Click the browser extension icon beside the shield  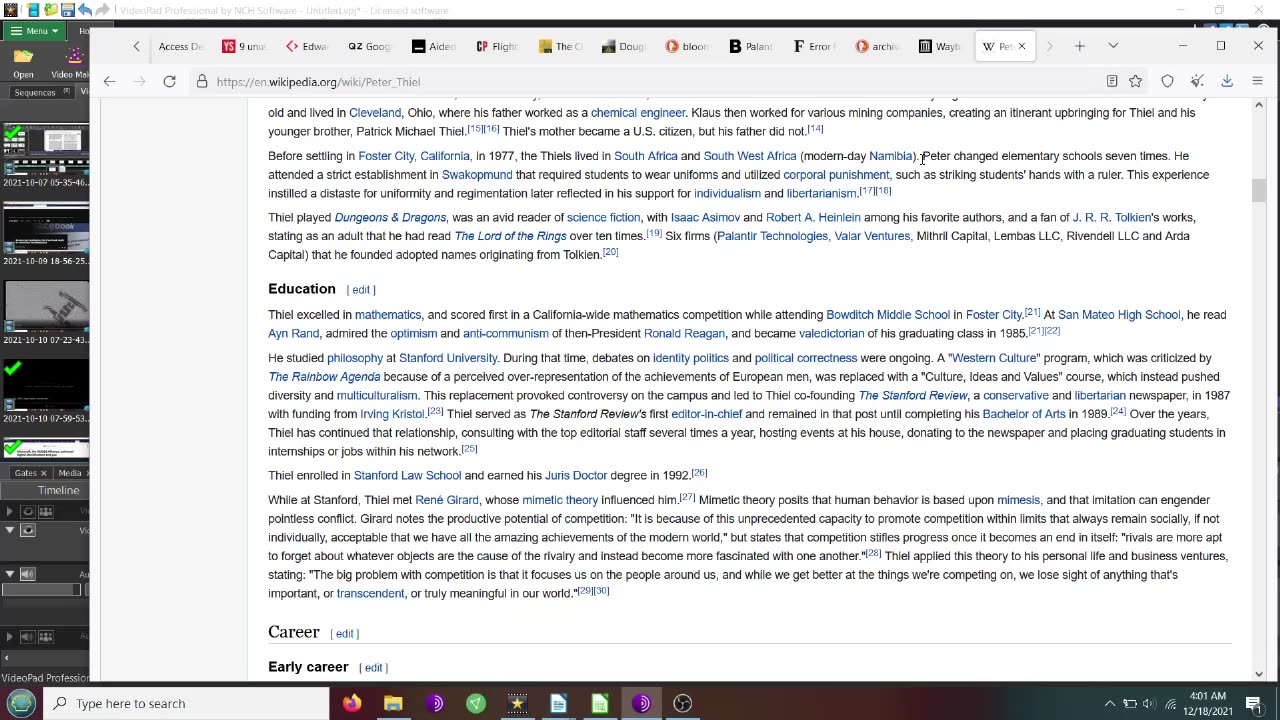pos(1197,82)
